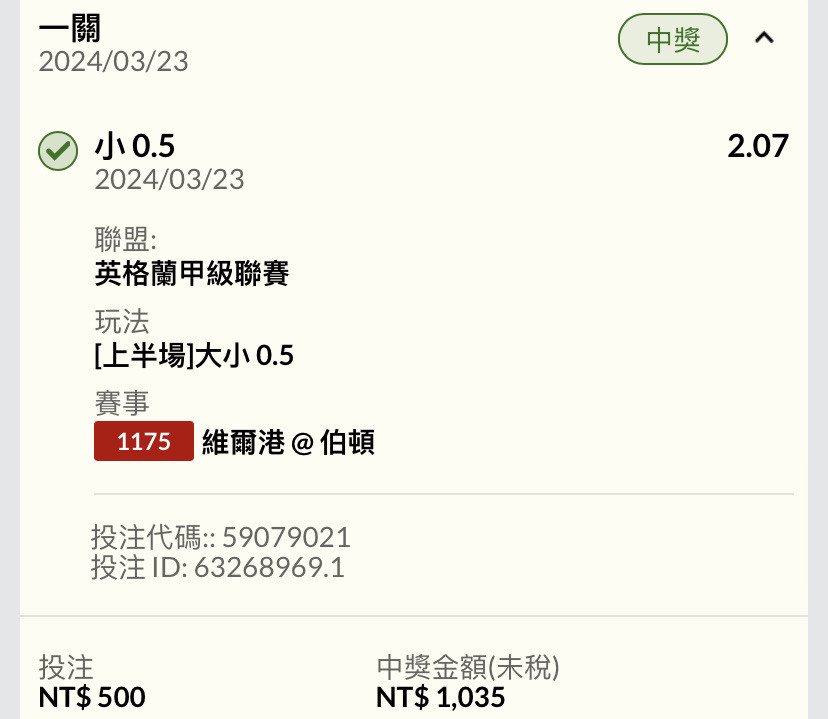
Task: Click the 投注 ID 63268969.1 text
Action: 218,567
